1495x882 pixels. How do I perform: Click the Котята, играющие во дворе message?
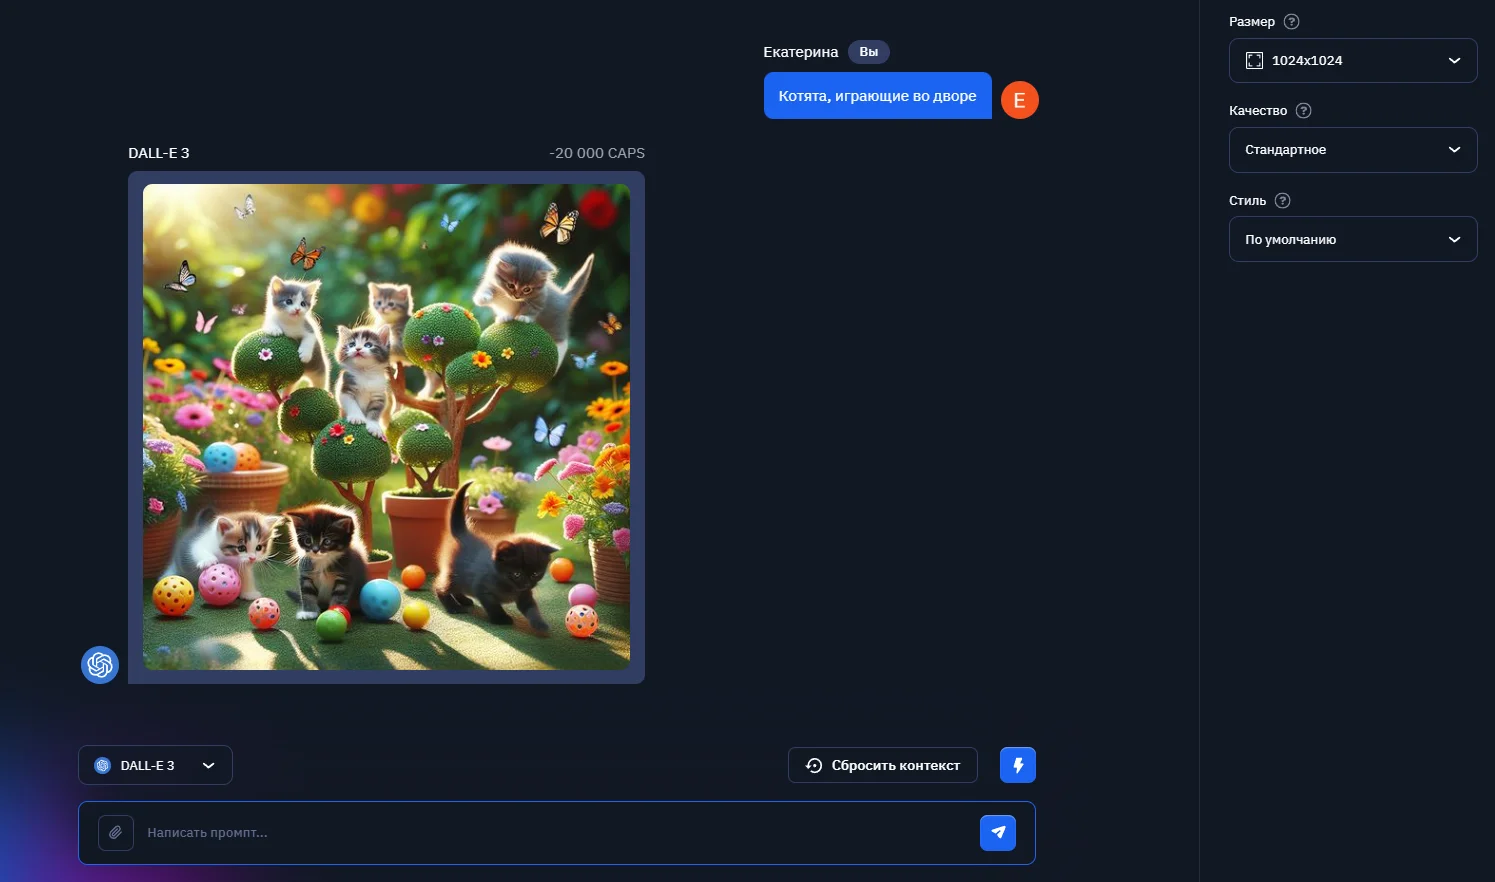click(x=878, y=96)
